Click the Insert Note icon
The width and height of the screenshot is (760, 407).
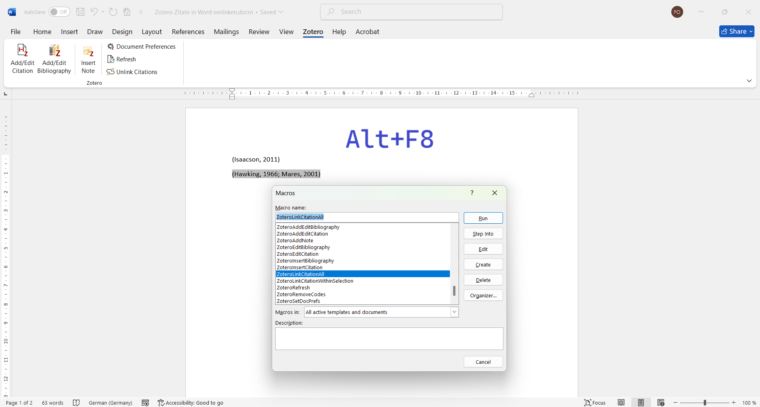[88, 51]
